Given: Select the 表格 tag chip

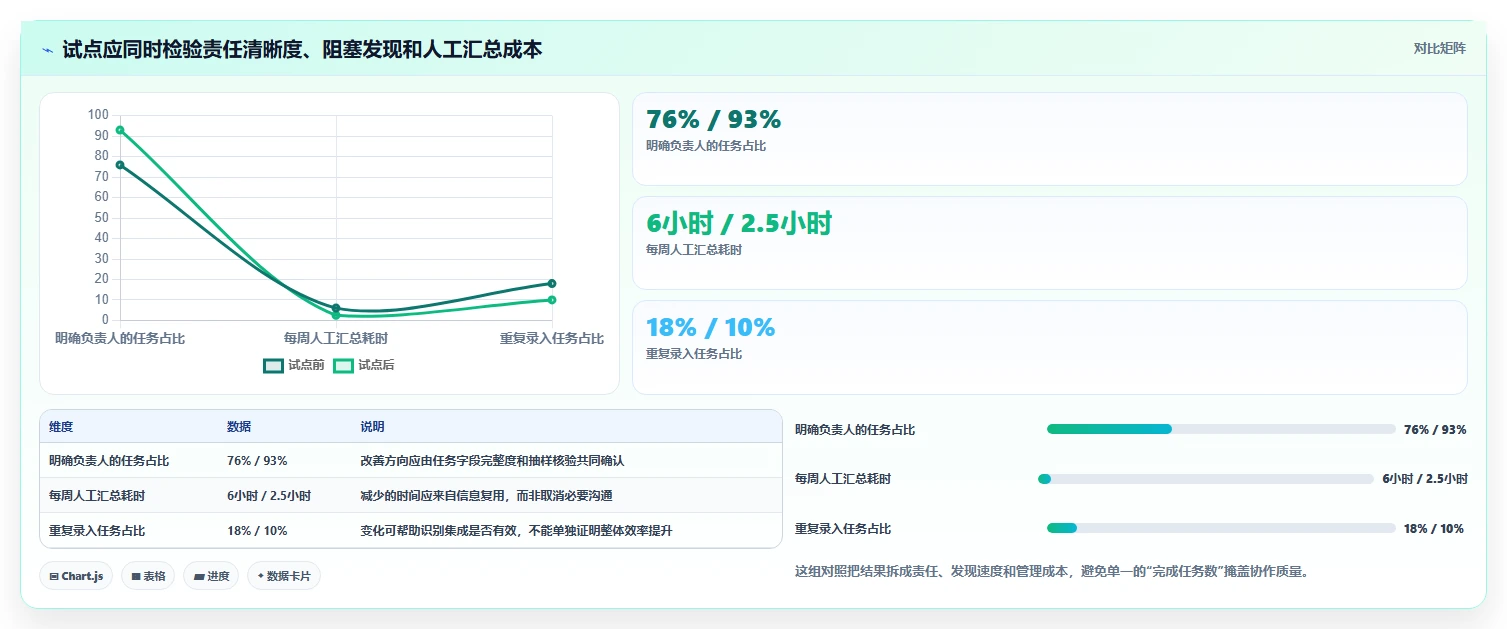Looking at the screenshot, I should [x=148, y=576].
